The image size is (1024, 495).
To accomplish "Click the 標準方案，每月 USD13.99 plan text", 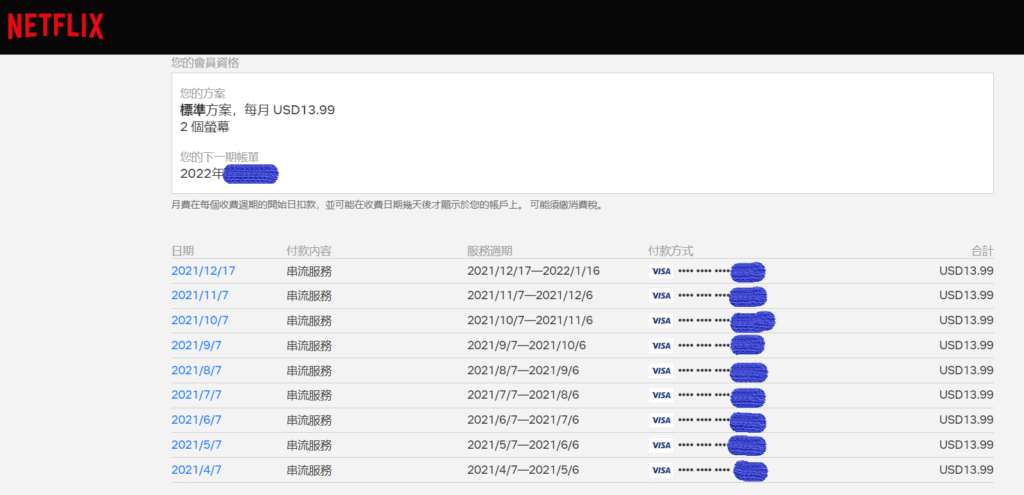I will coord(257,110).
